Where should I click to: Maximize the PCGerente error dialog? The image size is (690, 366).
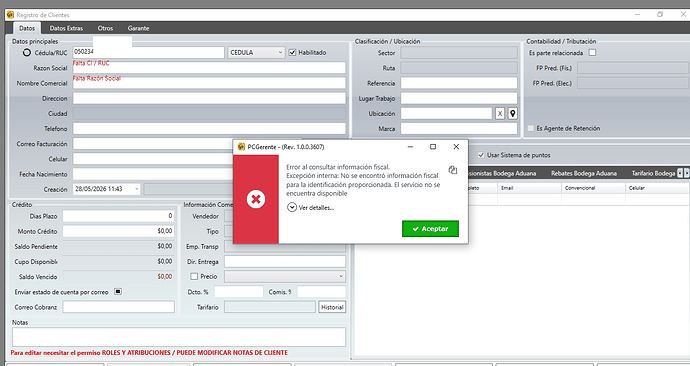pyautogui.click(x=433, y=146)
